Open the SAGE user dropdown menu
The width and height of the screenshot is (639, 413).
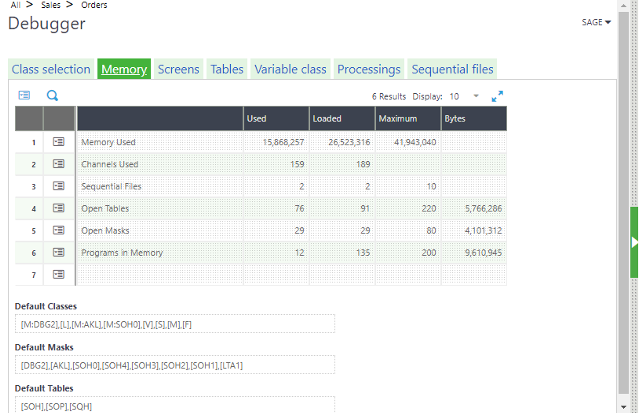tap(596, 22)
